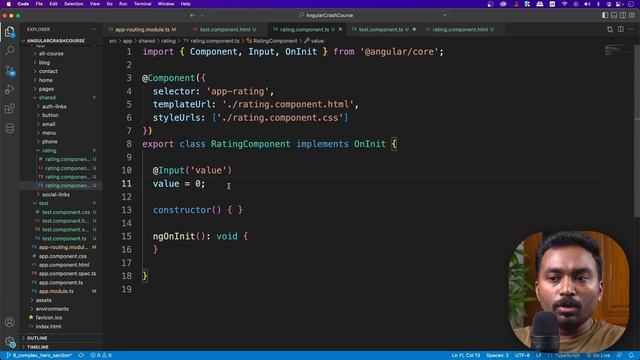Image resolution: width=640 pixels, height=360 pixels.
Task: Click the open changes icon in editor toolbar
Action: tap(610, 29)
